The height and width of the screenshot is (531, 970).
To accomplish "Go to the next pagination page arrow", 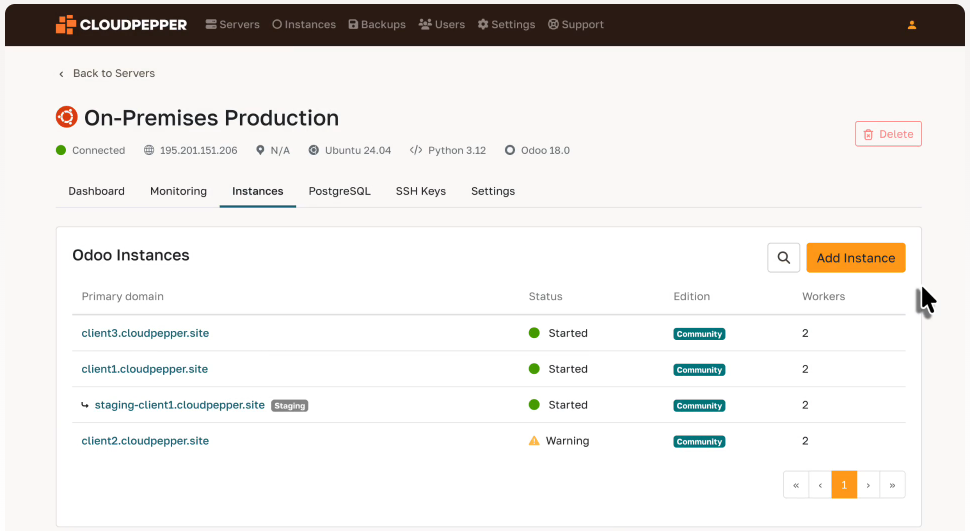I will click(868, 485).
